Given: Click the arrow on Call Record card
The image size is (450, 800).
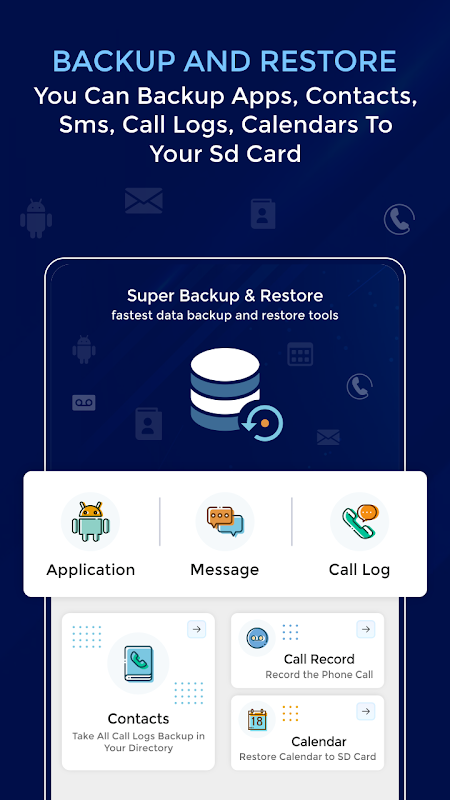Looking at the screenshot, I should tap(365, 629).
